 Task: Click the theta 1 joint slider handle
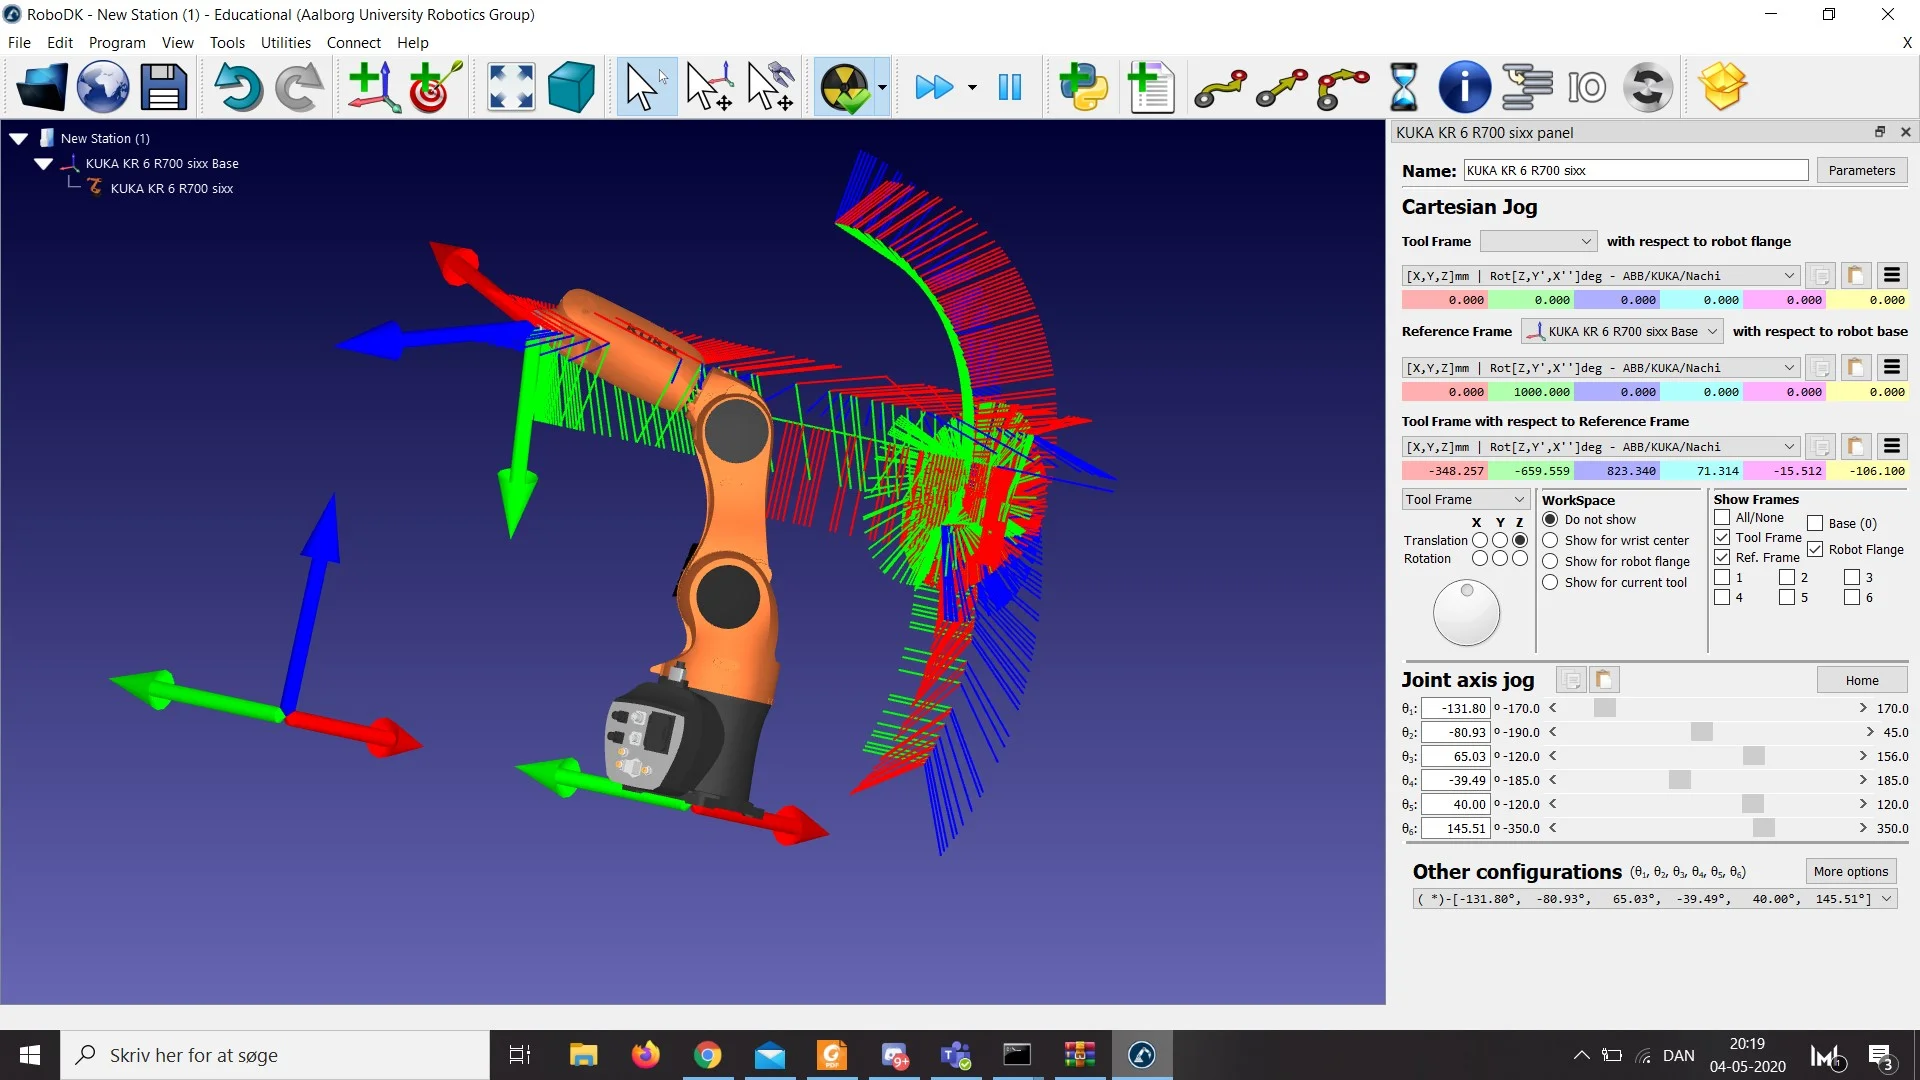tap(1604, 708)
